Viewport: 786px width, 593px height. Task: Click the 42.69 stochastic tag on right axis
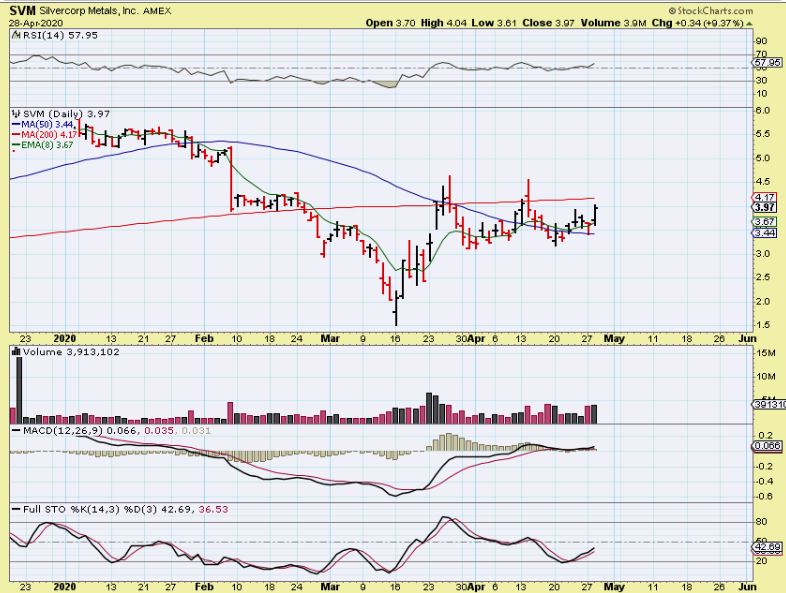[767, 547]
